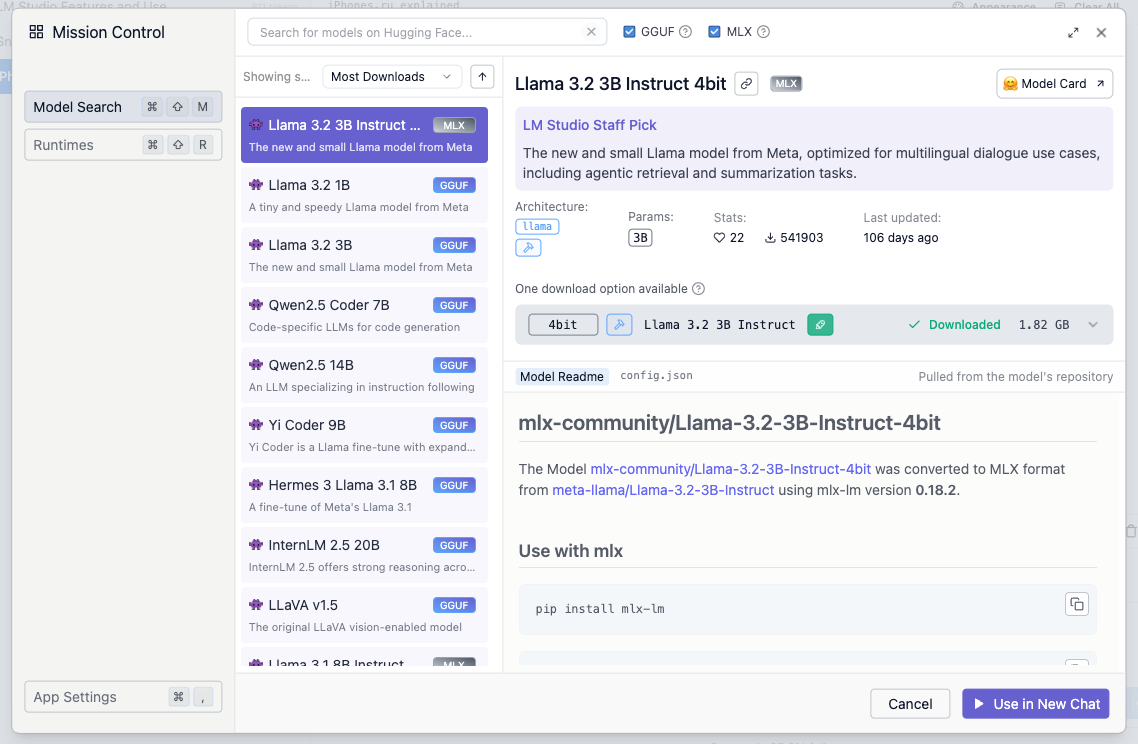Viewport: 1138px width, 744px height.
Task: Expand Mission Control to full screen
Action: (1073, 33)
